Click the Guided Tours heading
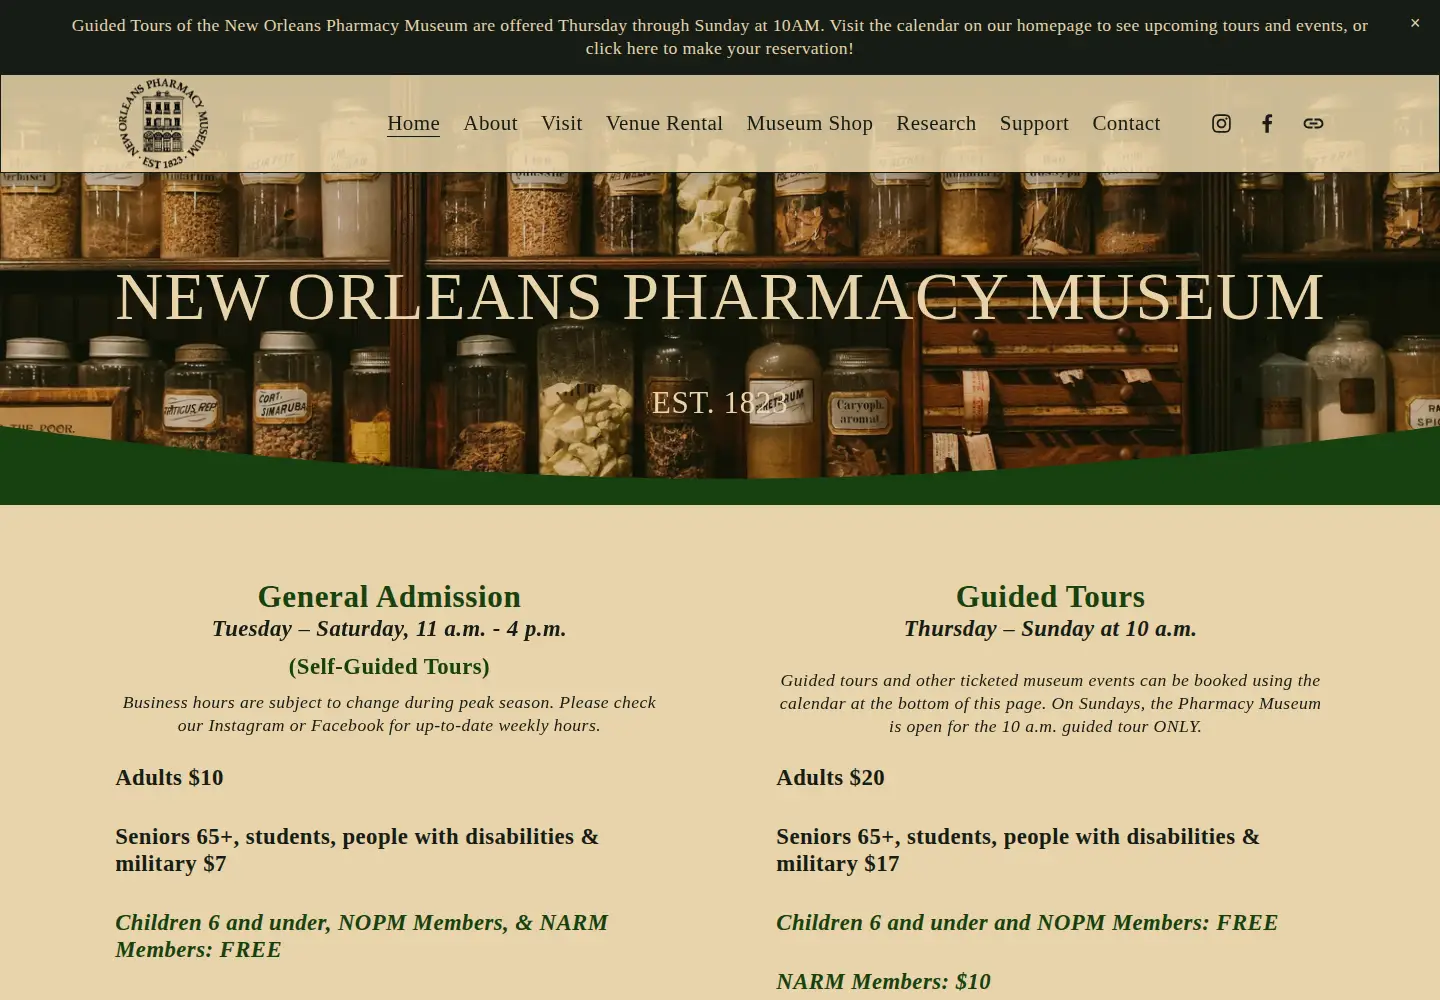The image size is (1440, 1000). pyautogui.click(x=1050, y=596)
